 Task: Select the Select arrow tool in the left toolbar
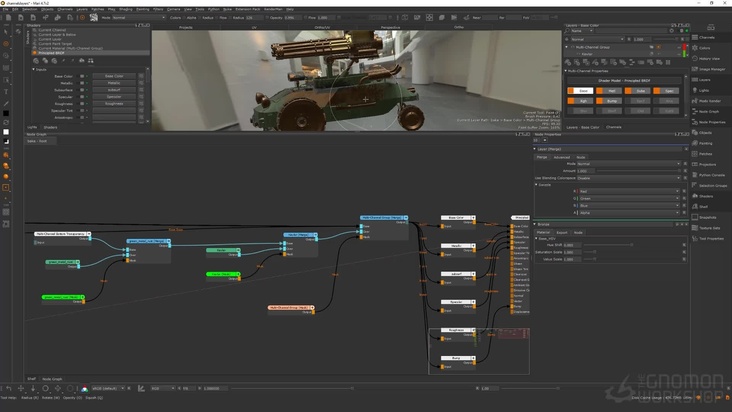pyautogui.click(x=6, y=31)
